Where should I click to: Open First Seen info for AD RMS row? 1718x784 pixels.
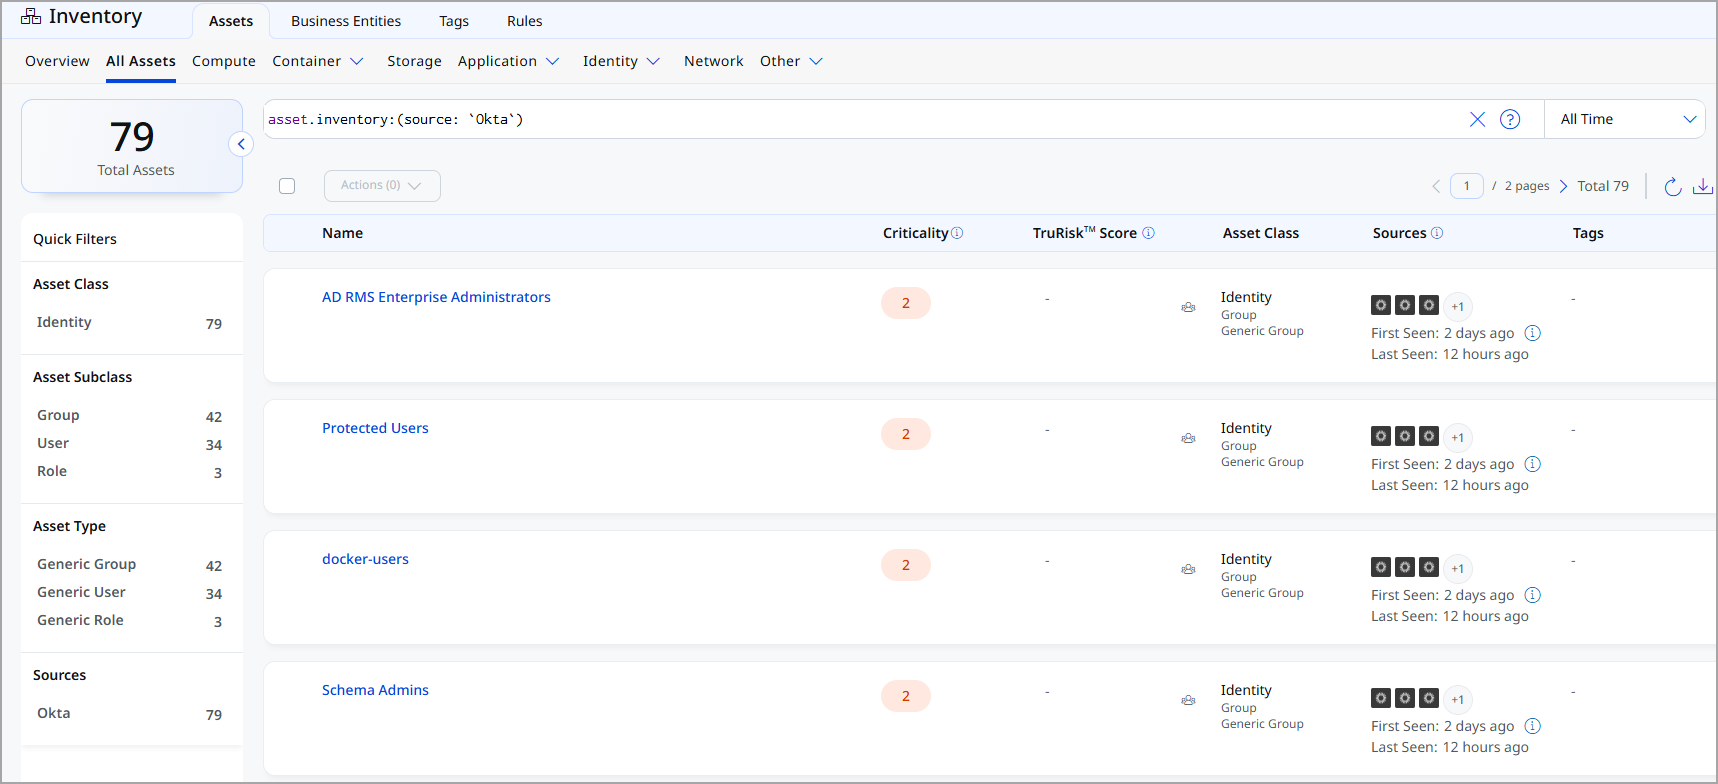1532,333
